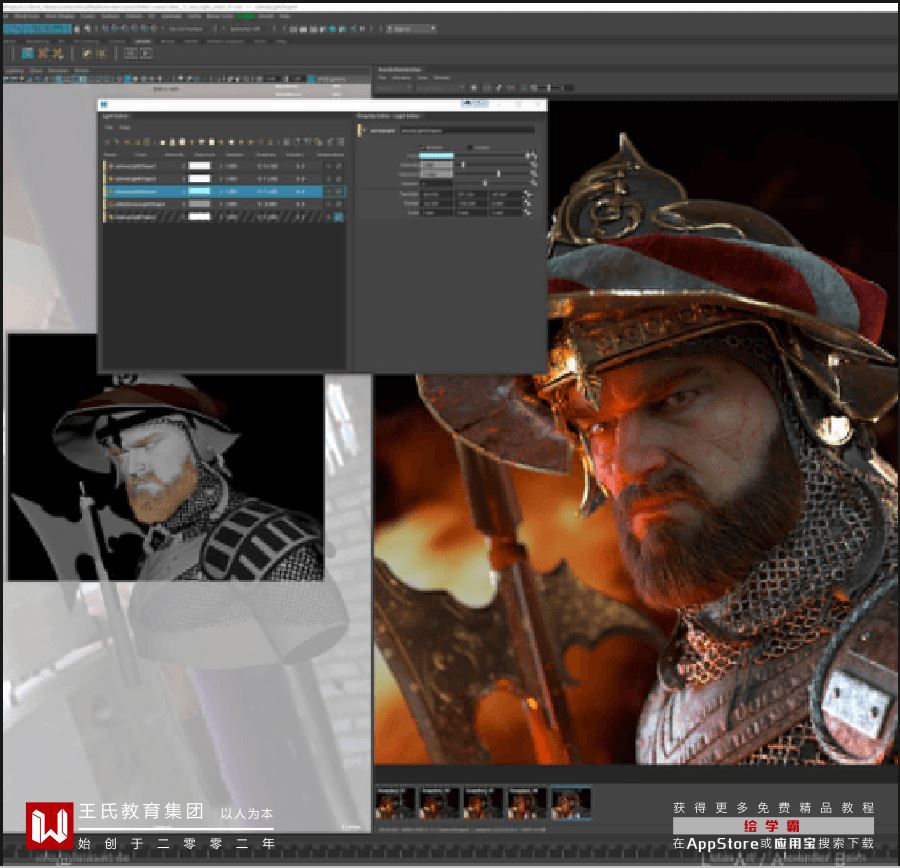Click the Intensity value field in the Property Editor
This screenshot has width=900, height=868.
(x=437, y=164)
